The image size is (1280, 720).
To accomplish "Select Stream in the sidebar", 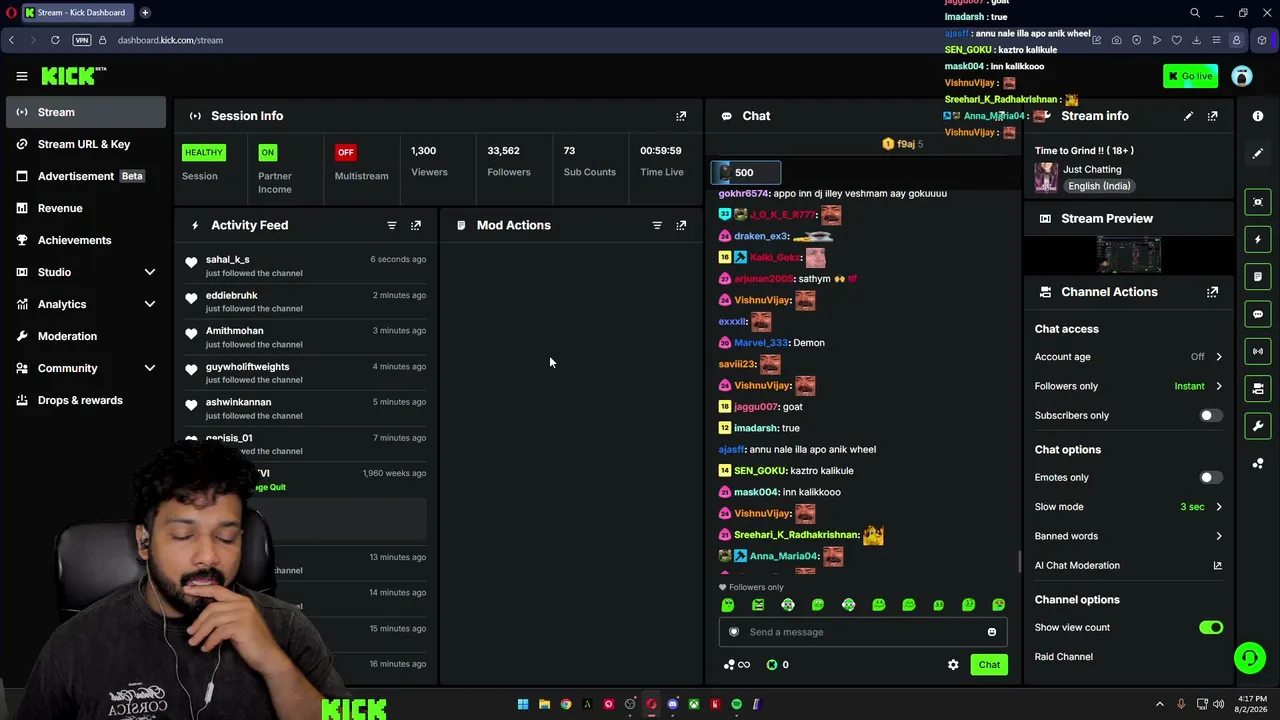I will point(85,112).
